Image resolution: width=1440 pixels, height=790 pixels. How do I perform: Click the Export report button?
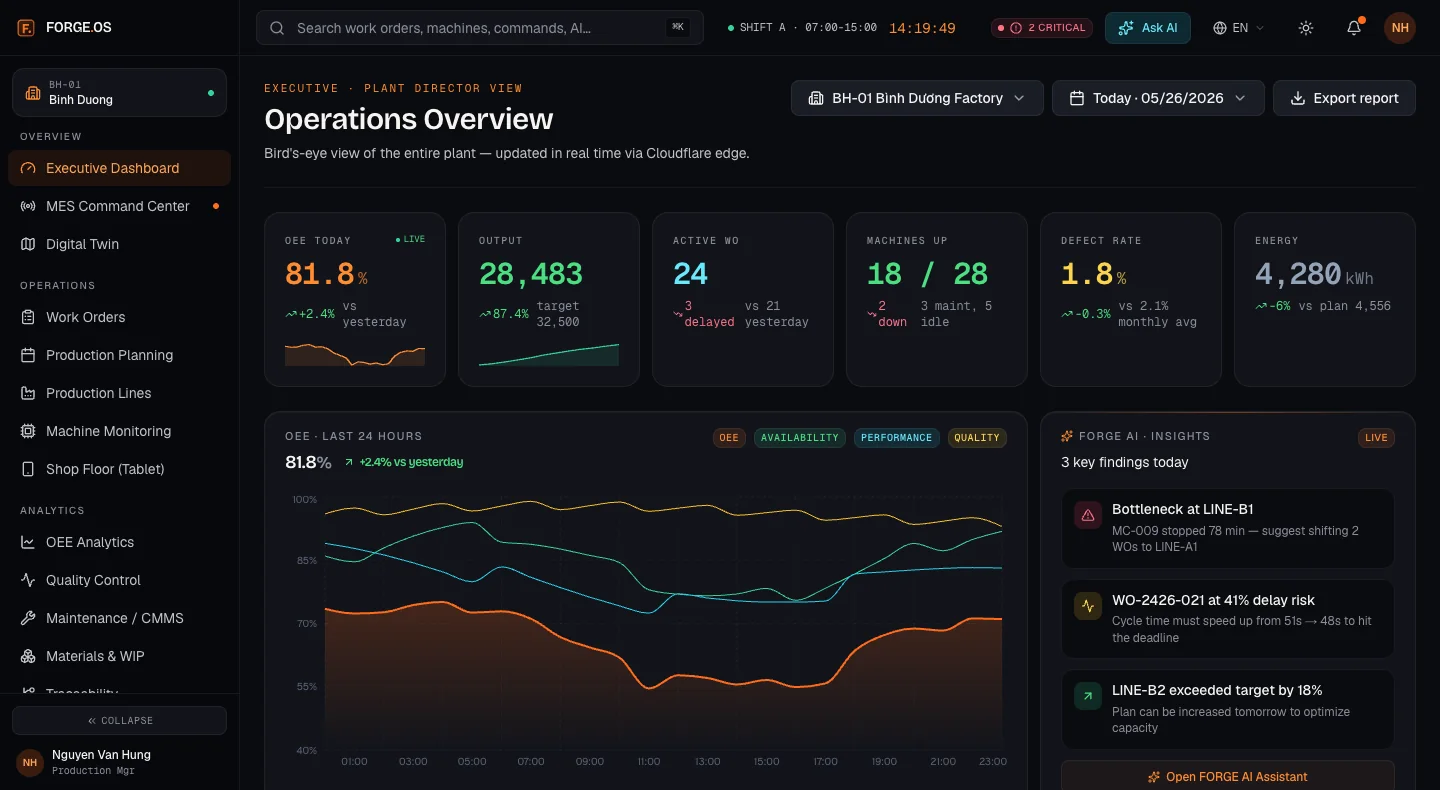(1344, 98)
